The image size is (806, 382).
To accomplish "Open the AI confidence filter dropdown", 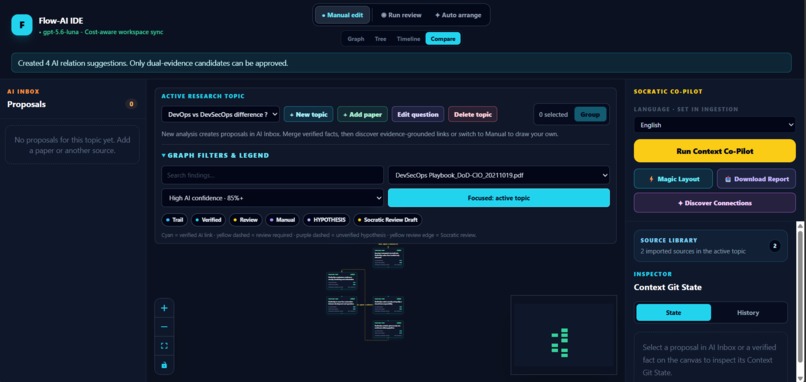I will pyautogui.click(x=272, y=198).
